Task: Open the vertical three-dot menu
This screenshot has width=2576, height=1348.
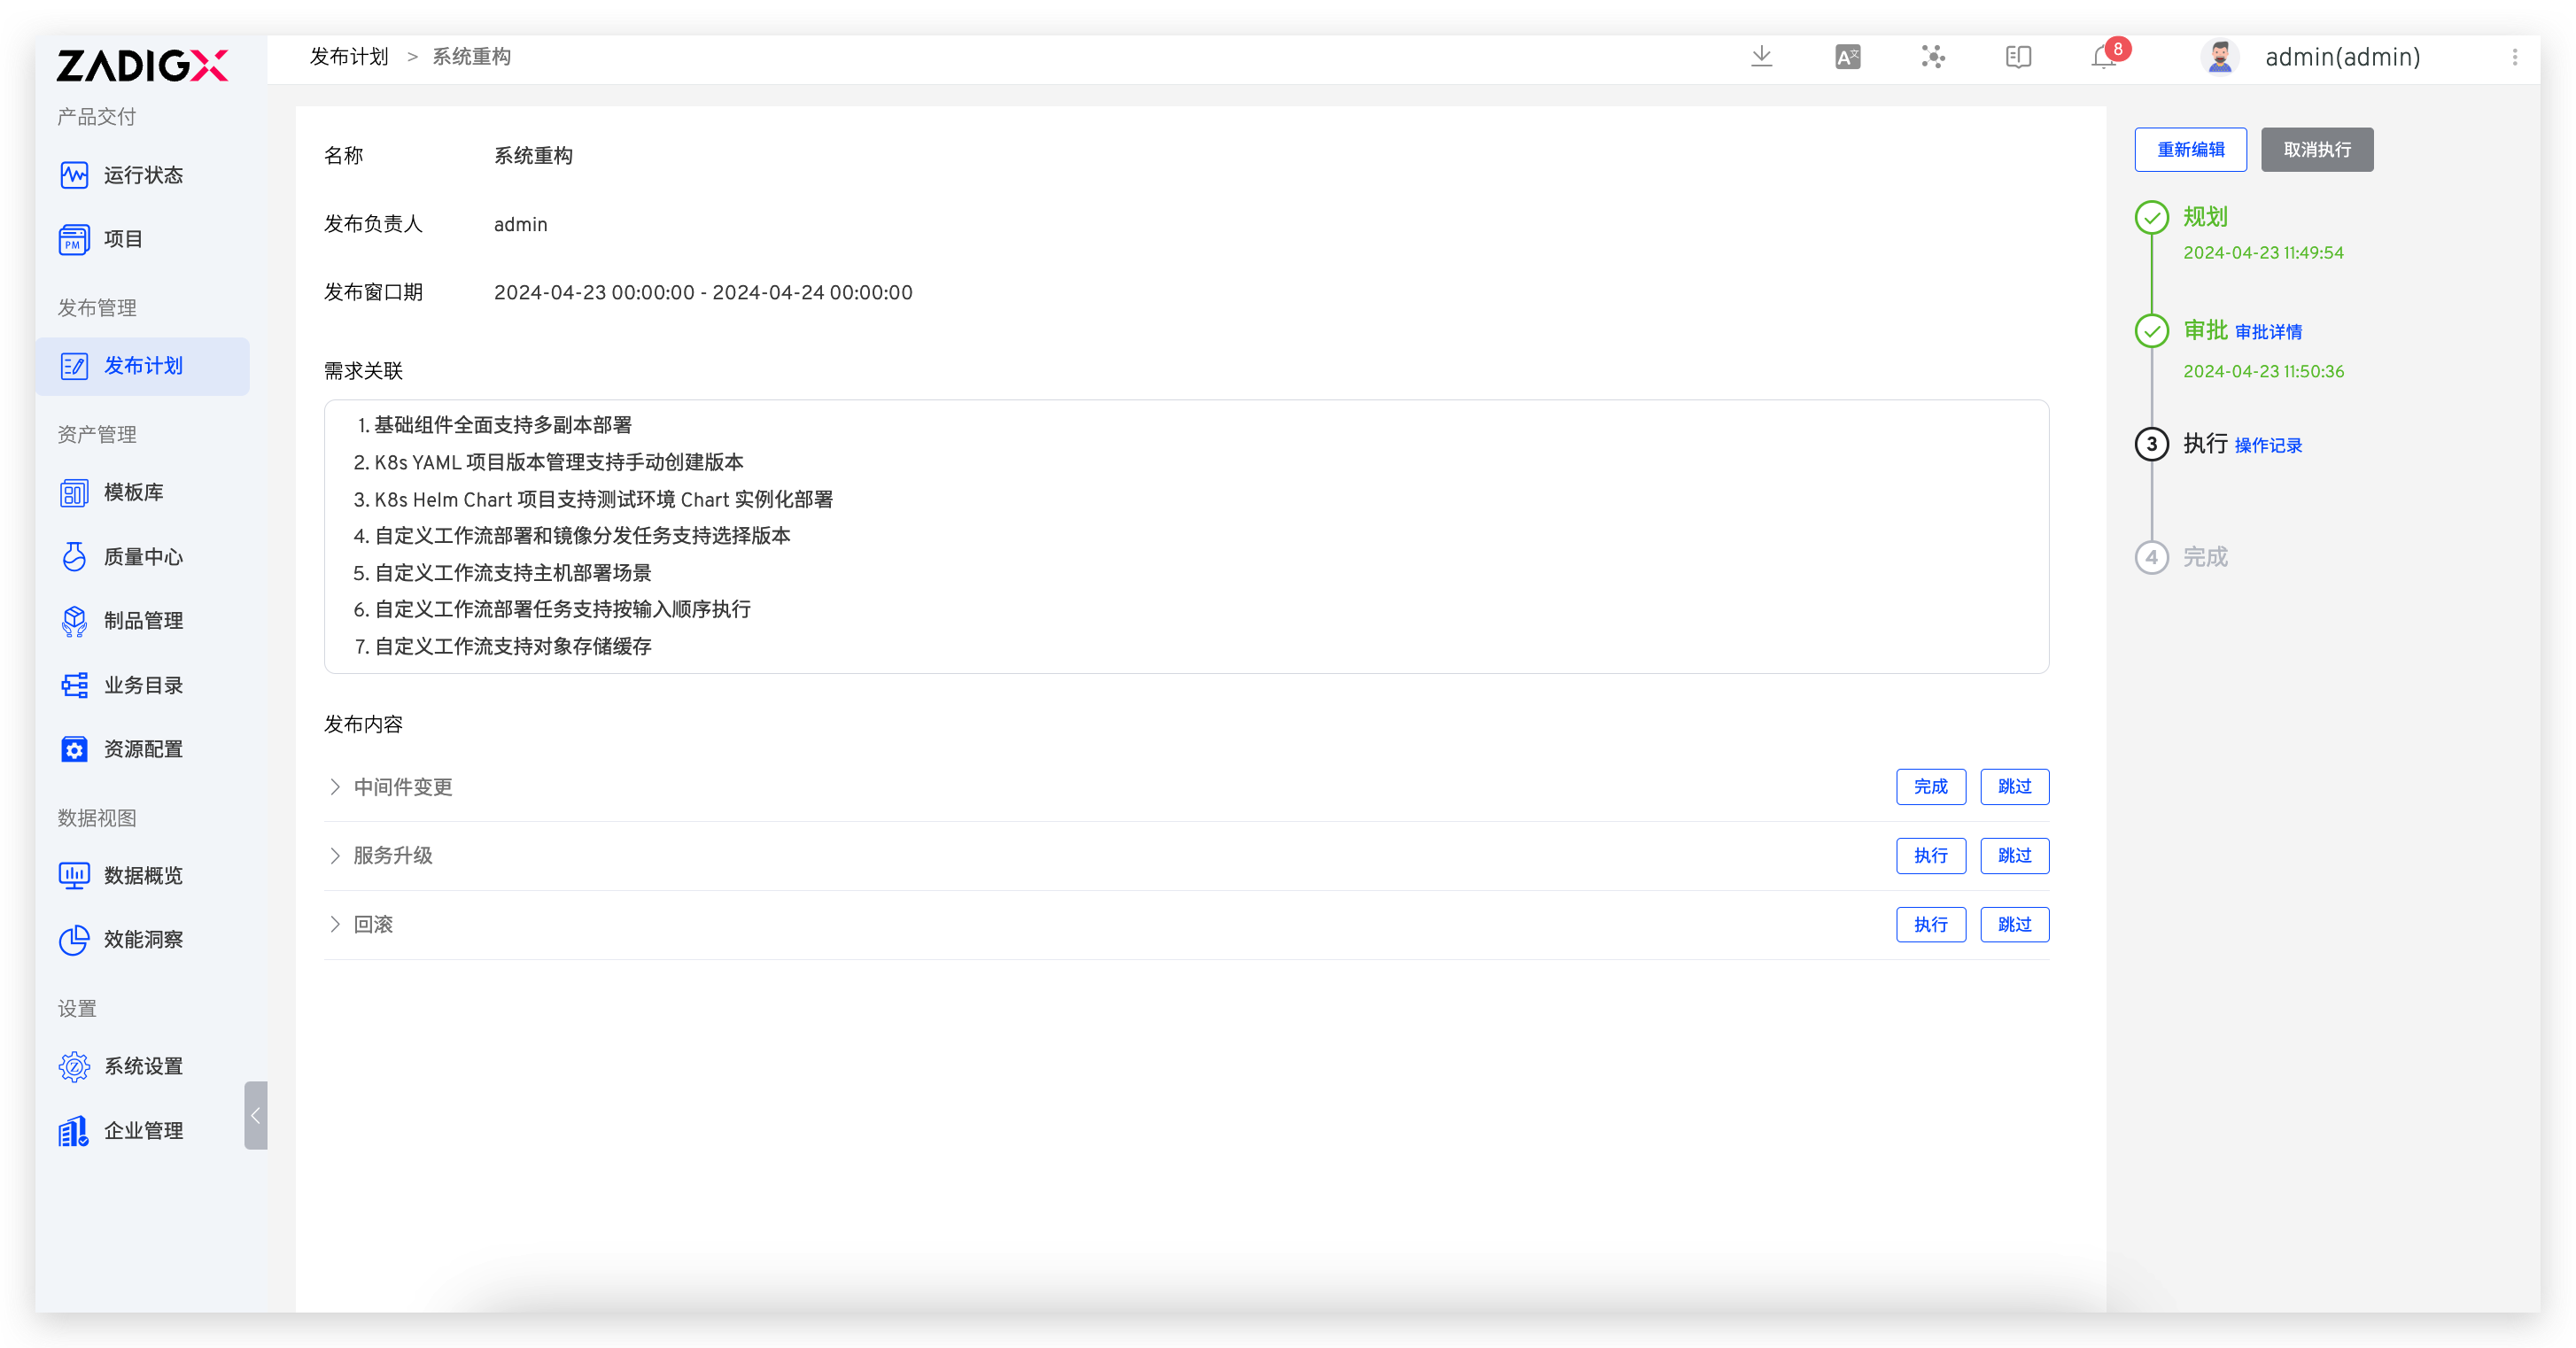Action: (2514, 57)
